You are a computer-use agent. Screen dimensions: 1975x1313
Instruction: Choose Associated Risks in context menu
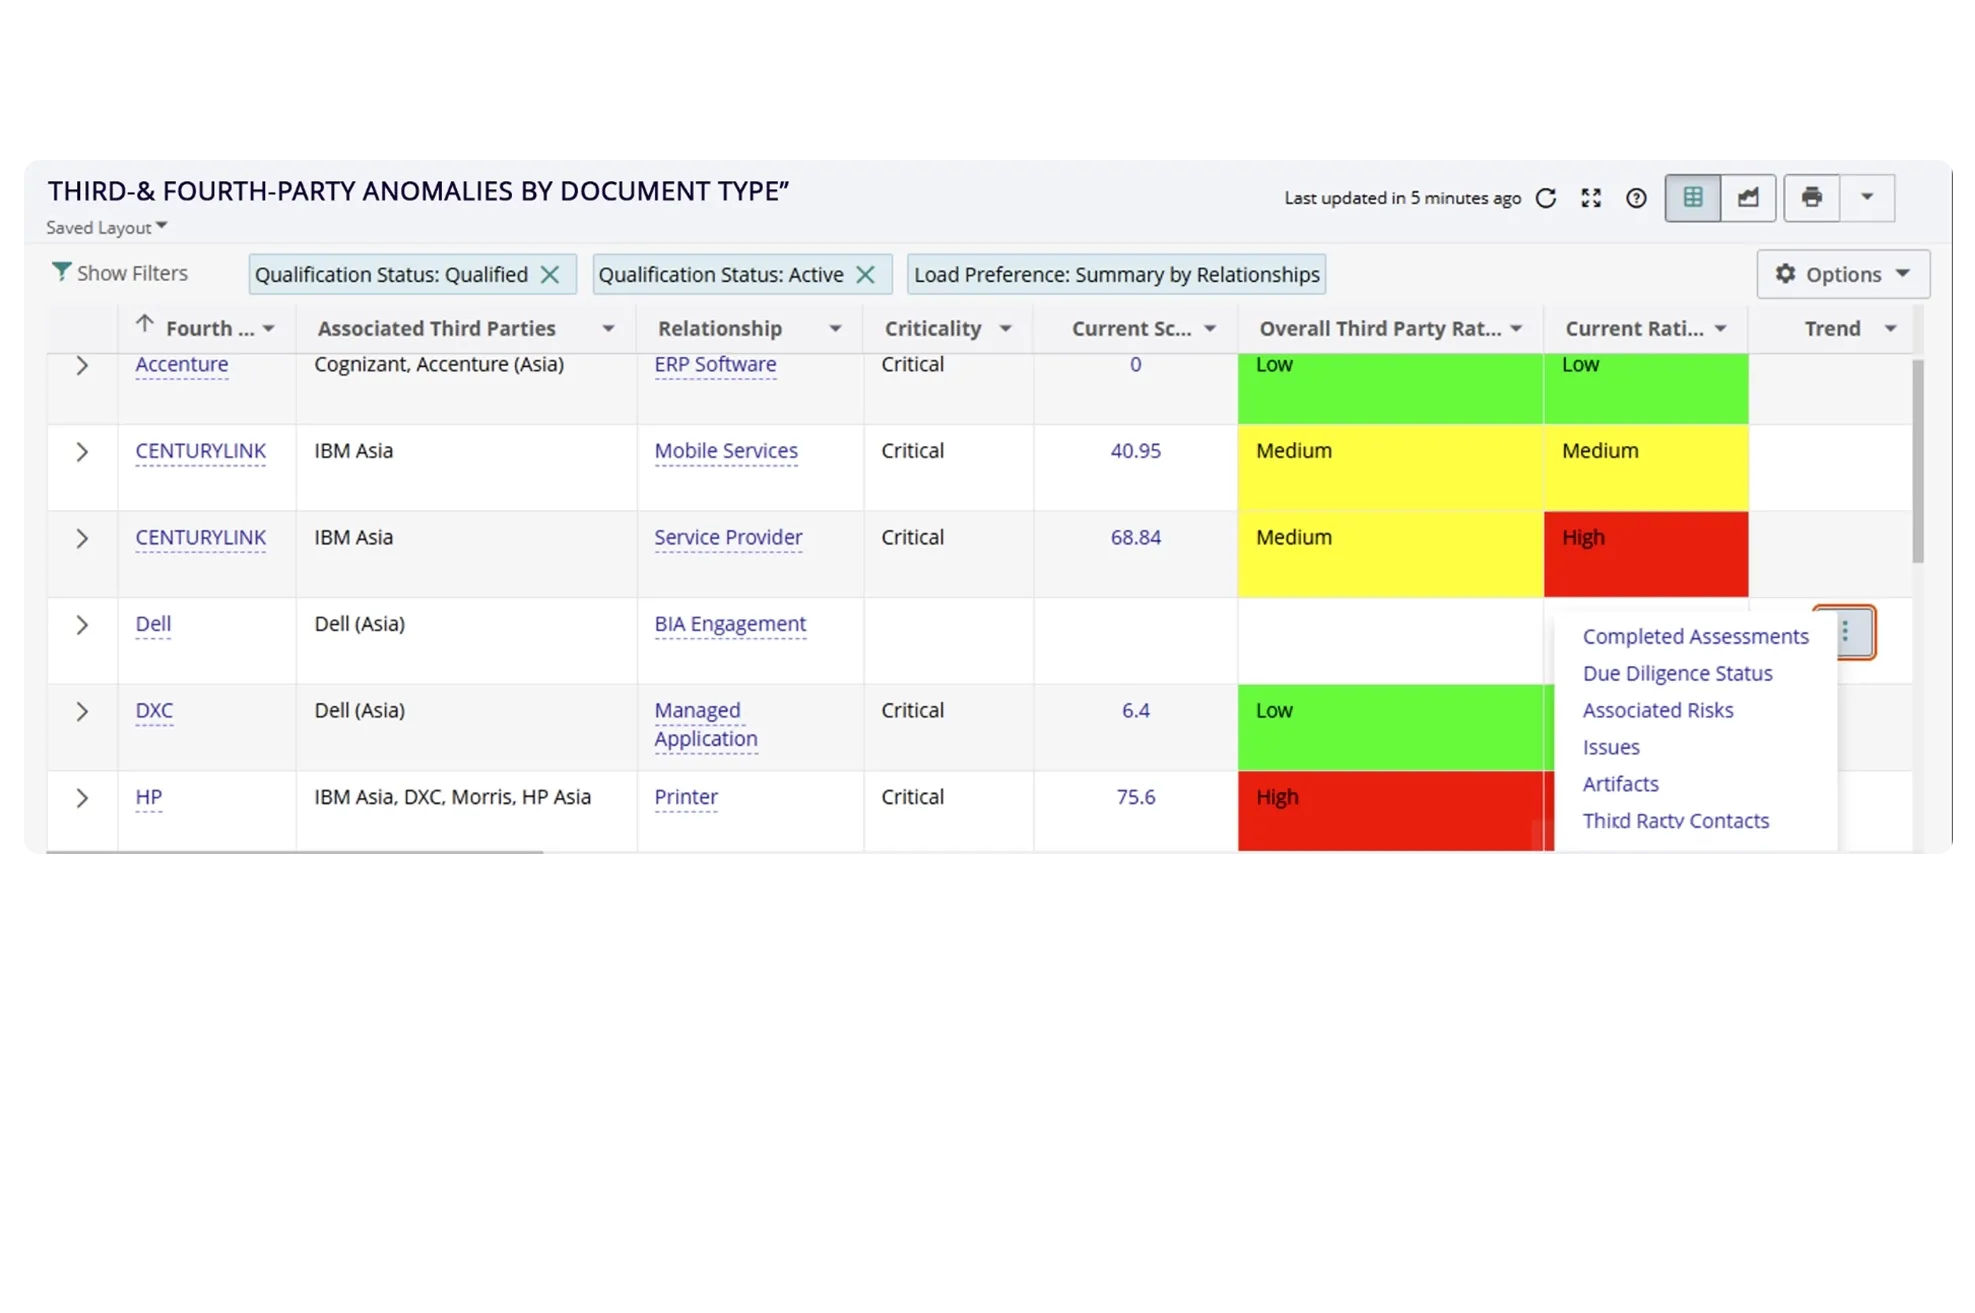tap(1657, 710)
